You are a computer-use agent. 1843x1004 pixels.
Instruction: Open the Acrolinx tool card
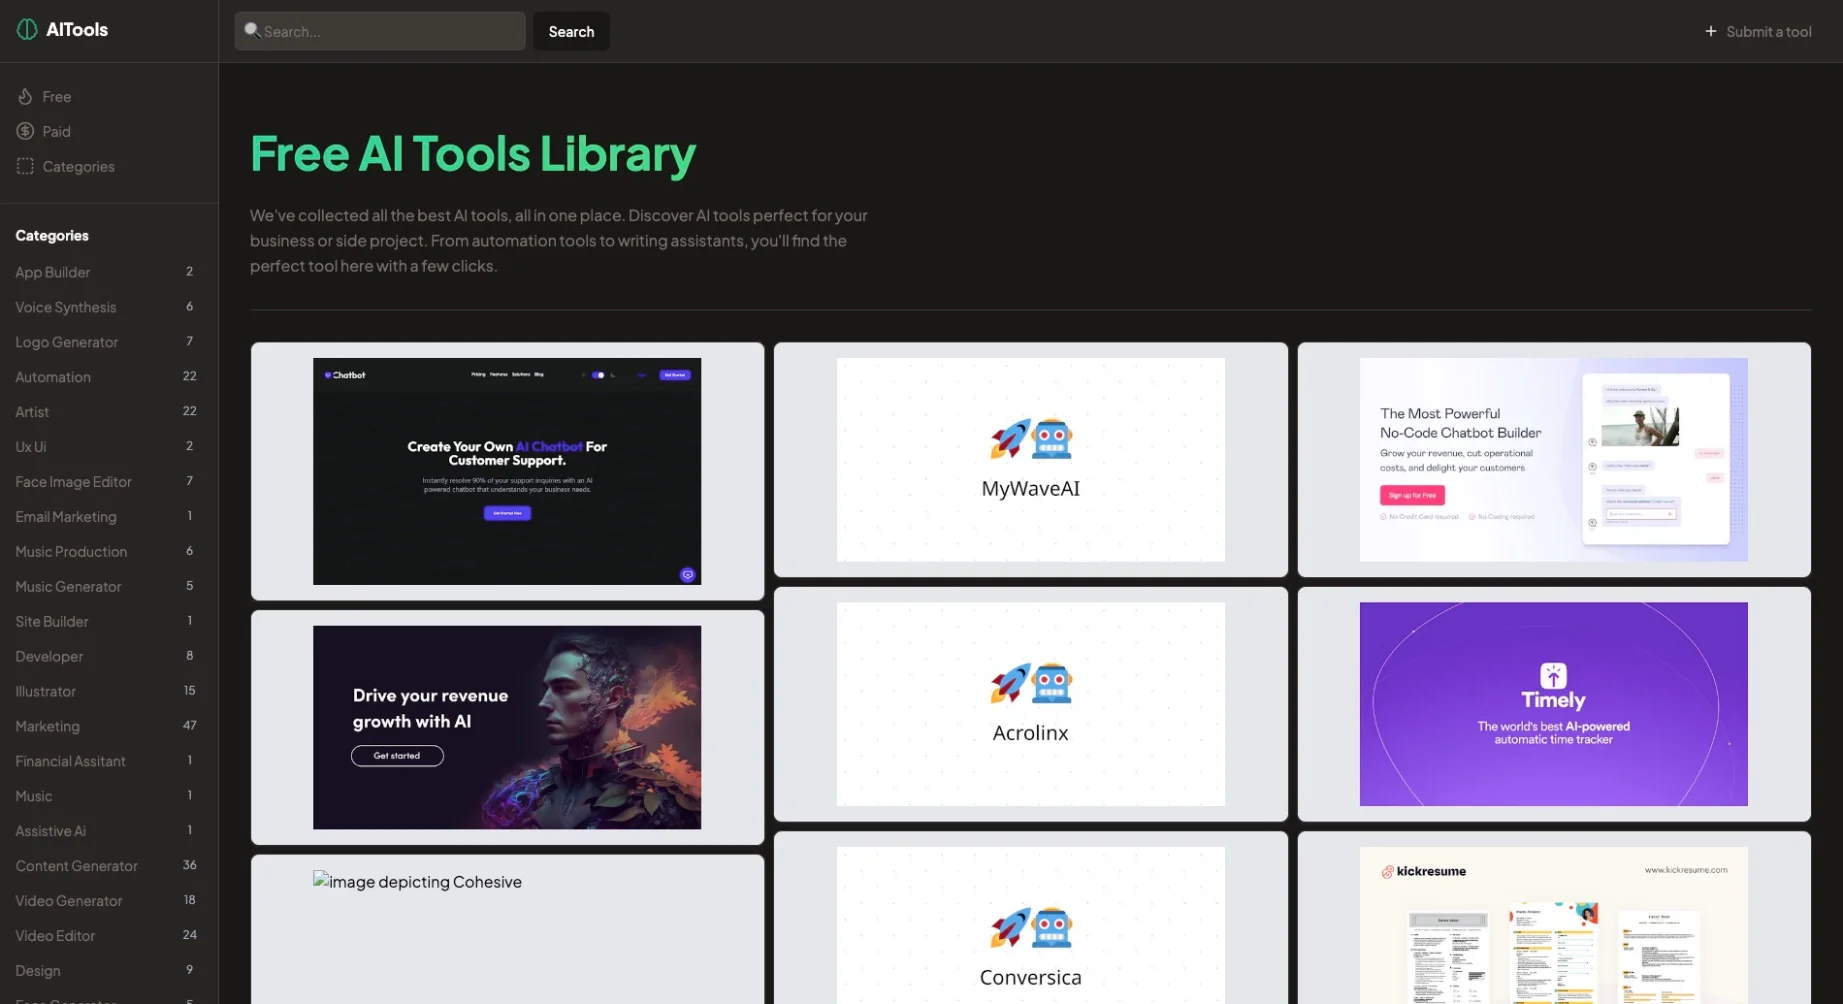coord(1030,704)
